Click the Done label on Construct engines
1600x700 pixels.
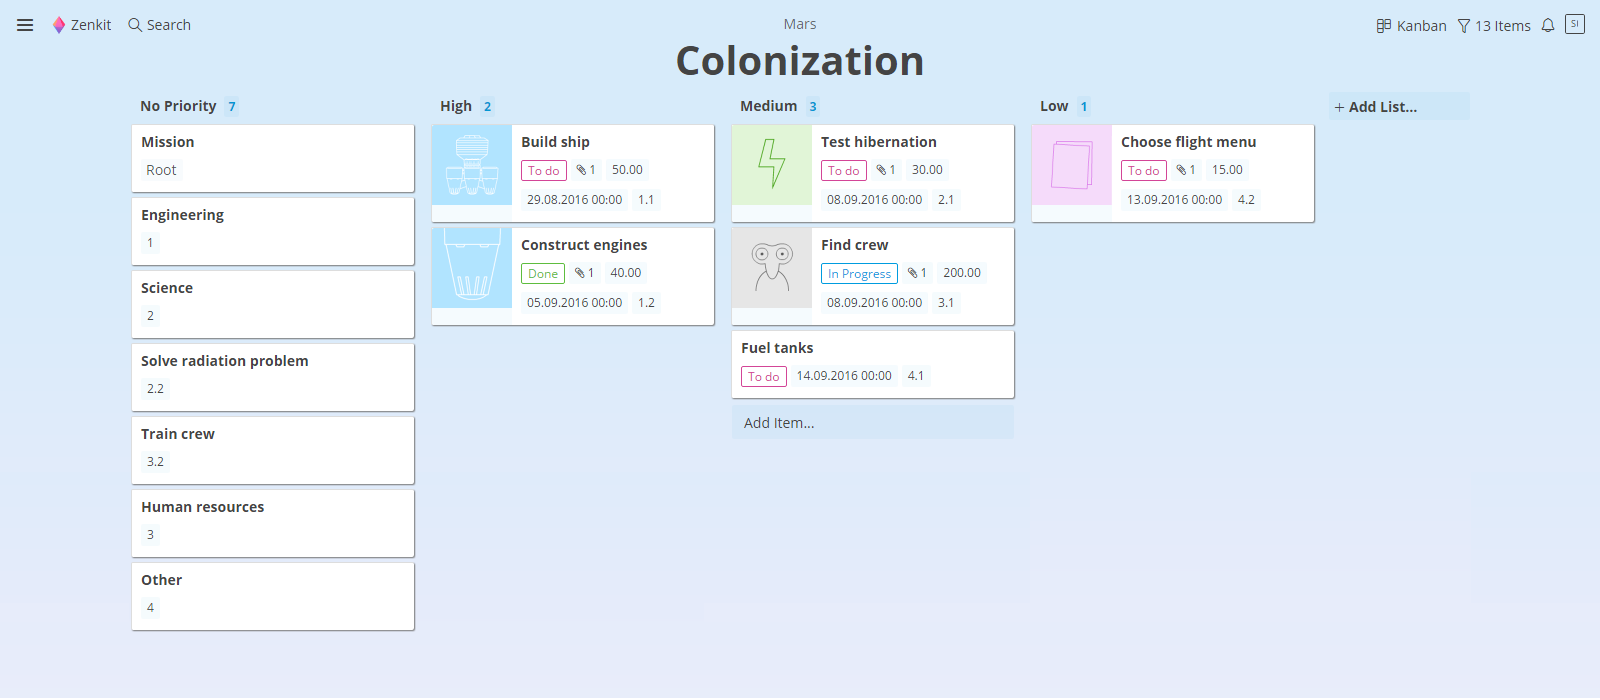point(543,274)
